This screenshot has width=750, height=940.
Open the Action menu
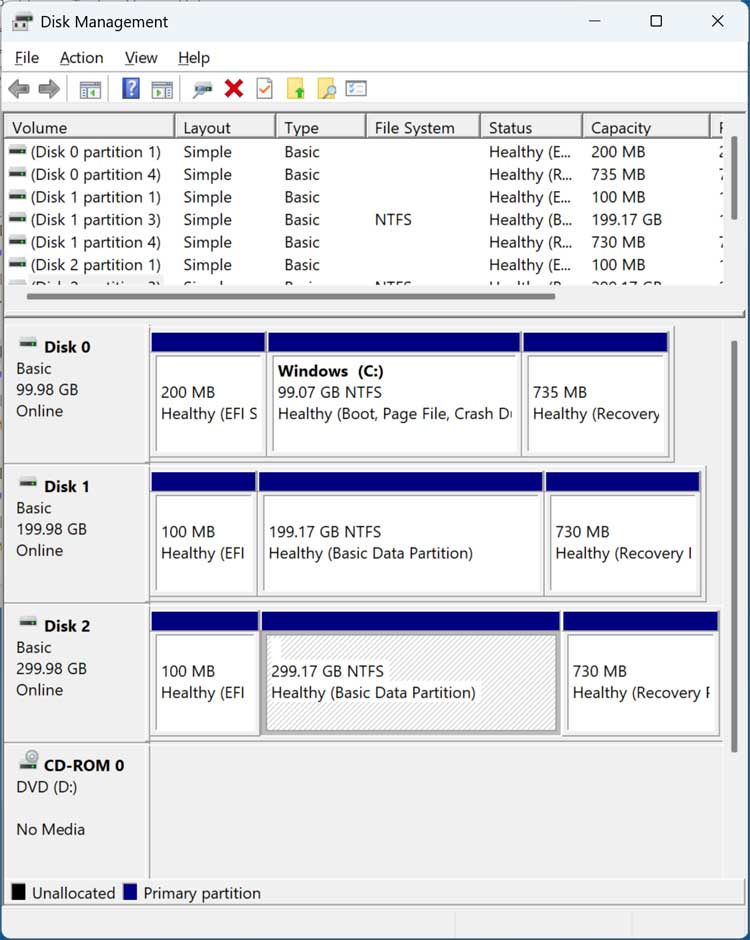point(82,58)
